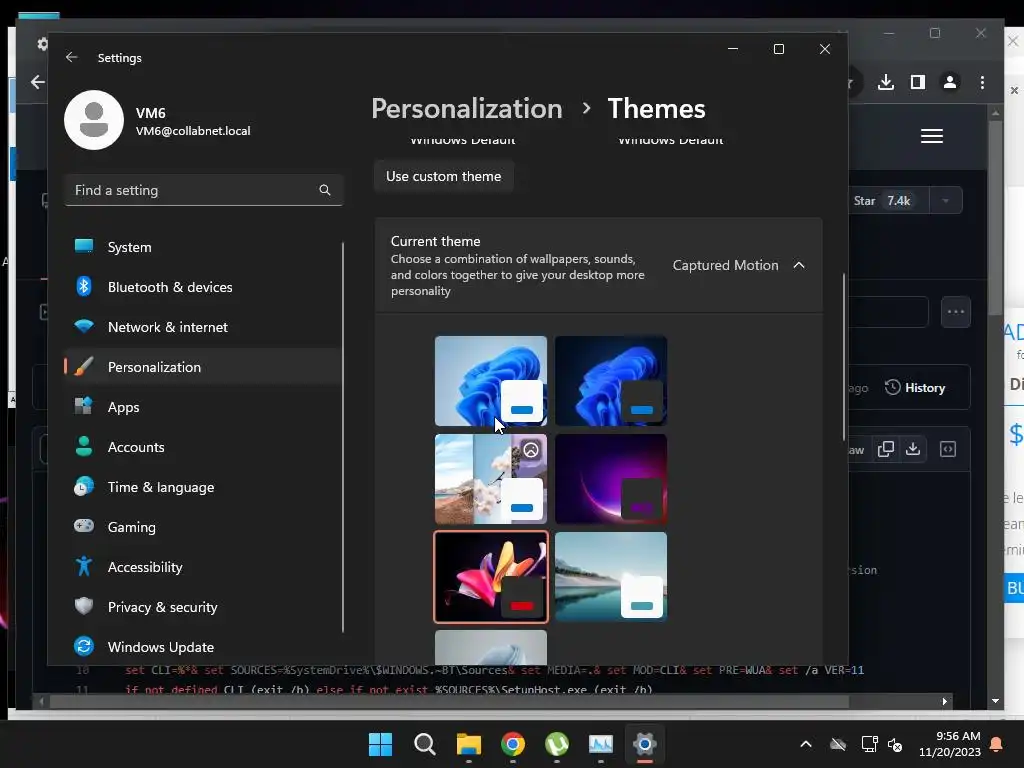Click the VM6 profile avatar
This screenshot has height=768, width=1024.
[94, 120]
